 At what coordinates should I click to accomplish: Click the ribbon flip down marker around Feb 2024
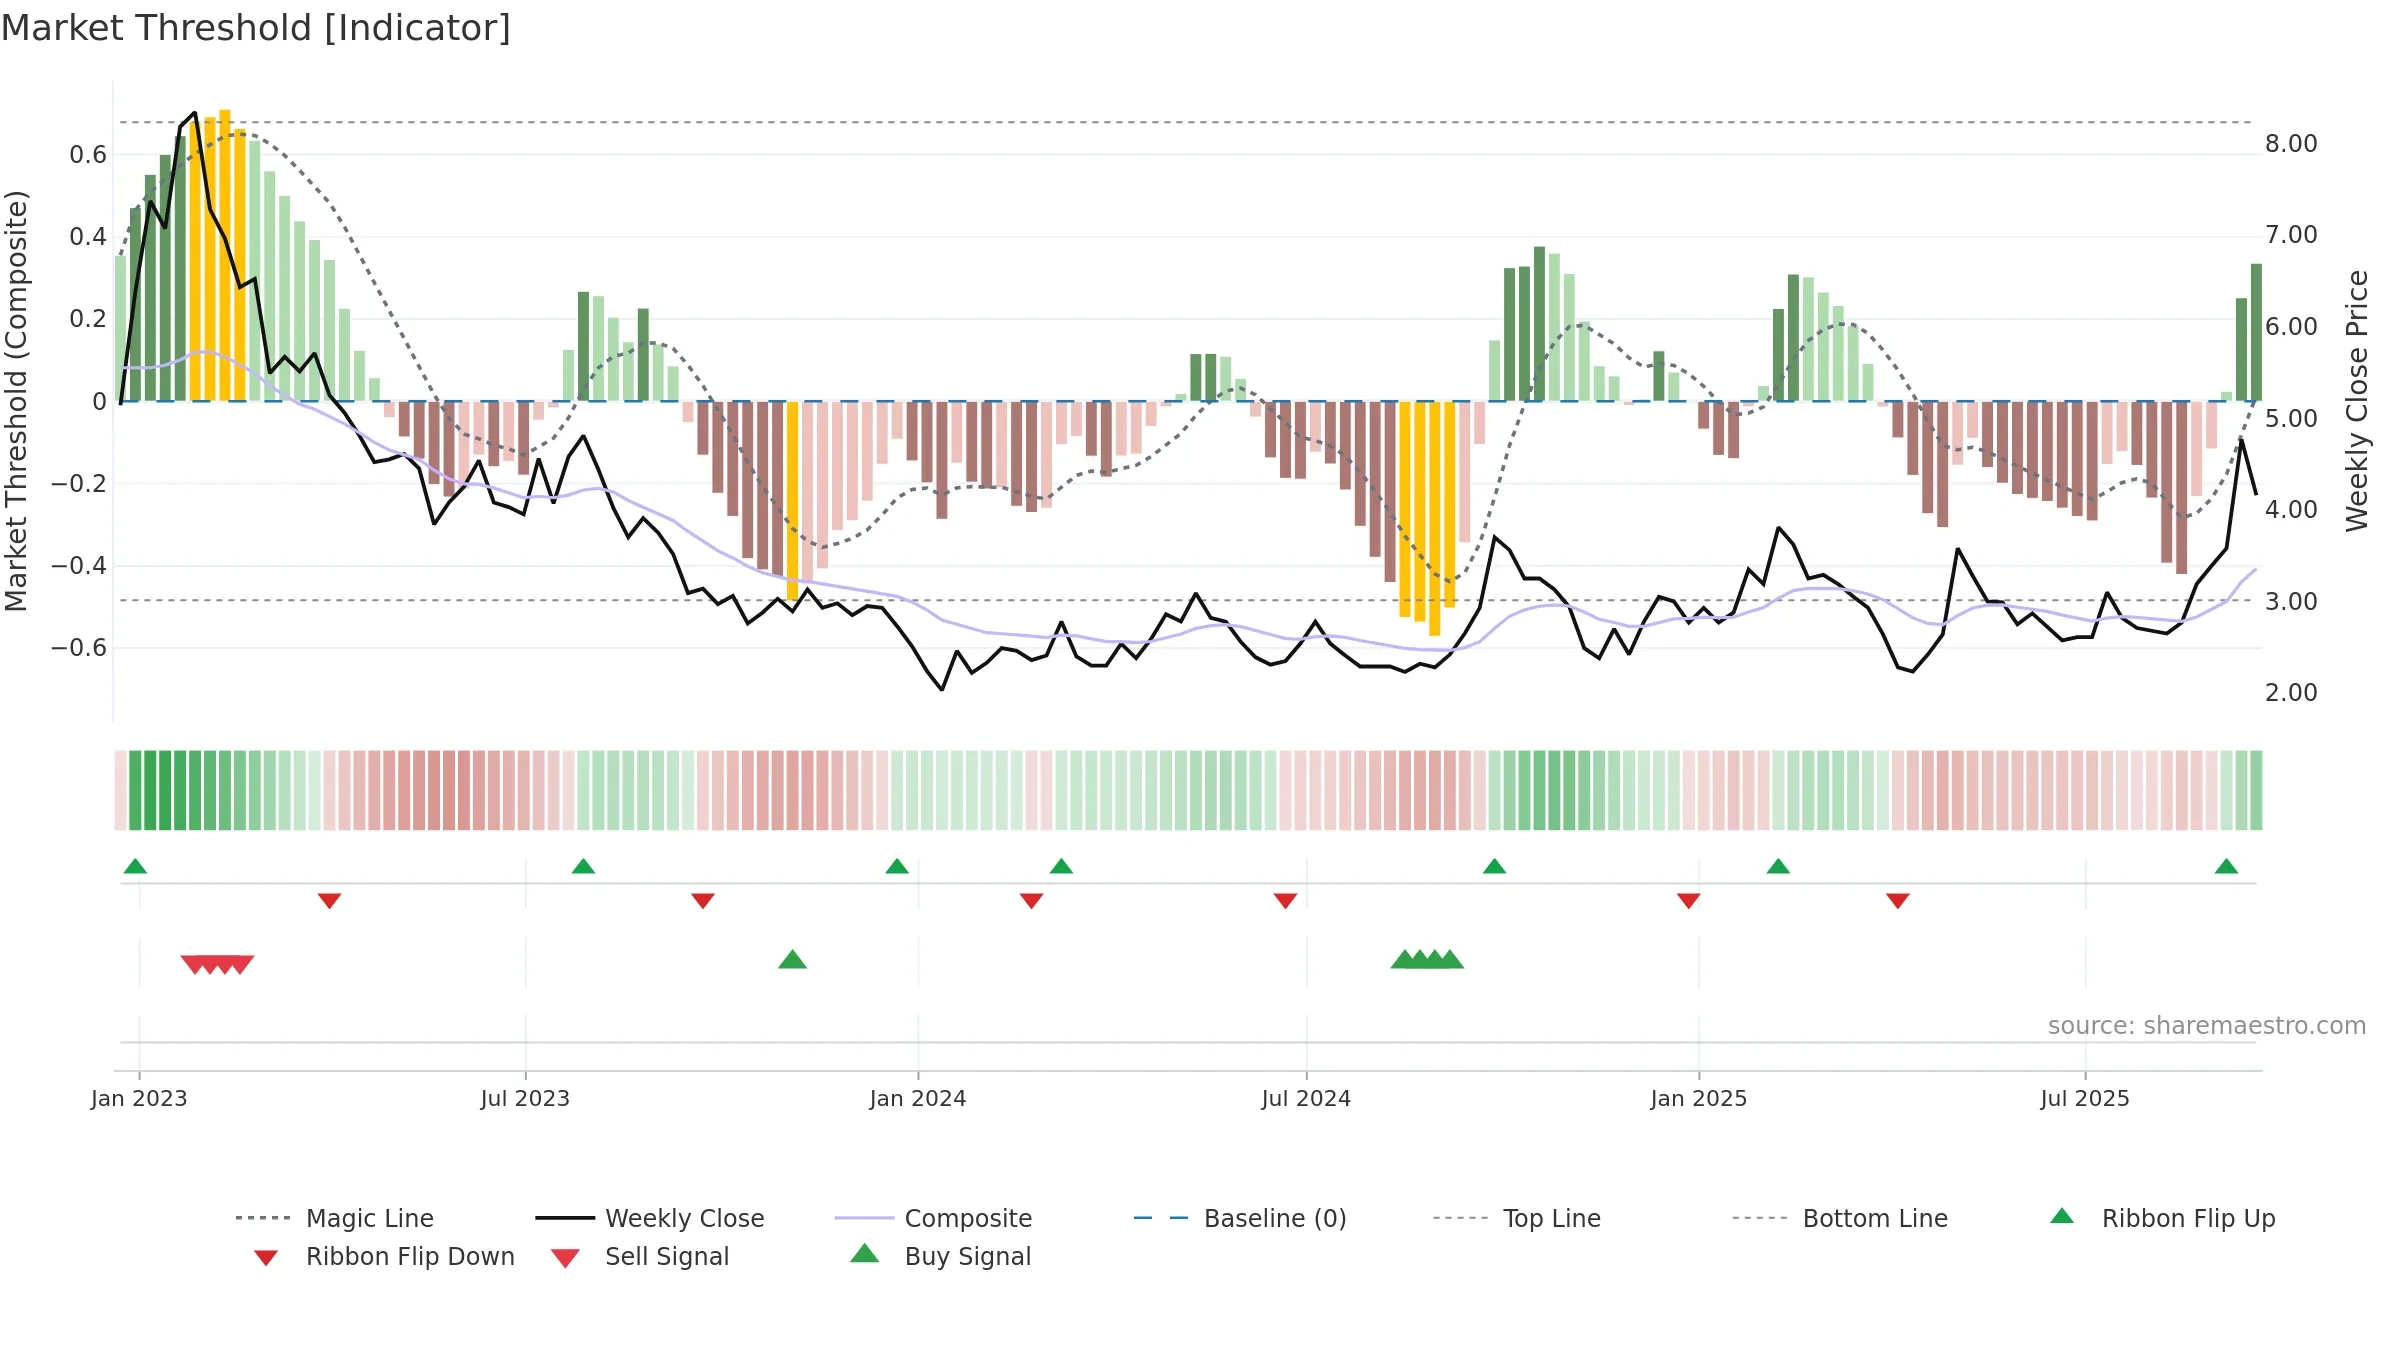1031,901
